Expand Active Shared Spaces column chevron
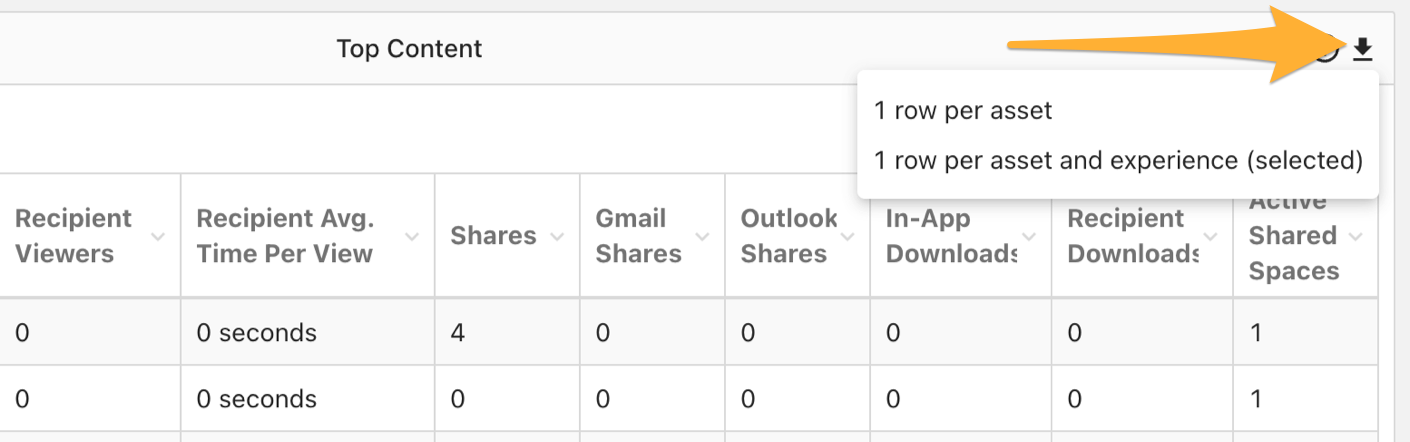 [1356, 236]
